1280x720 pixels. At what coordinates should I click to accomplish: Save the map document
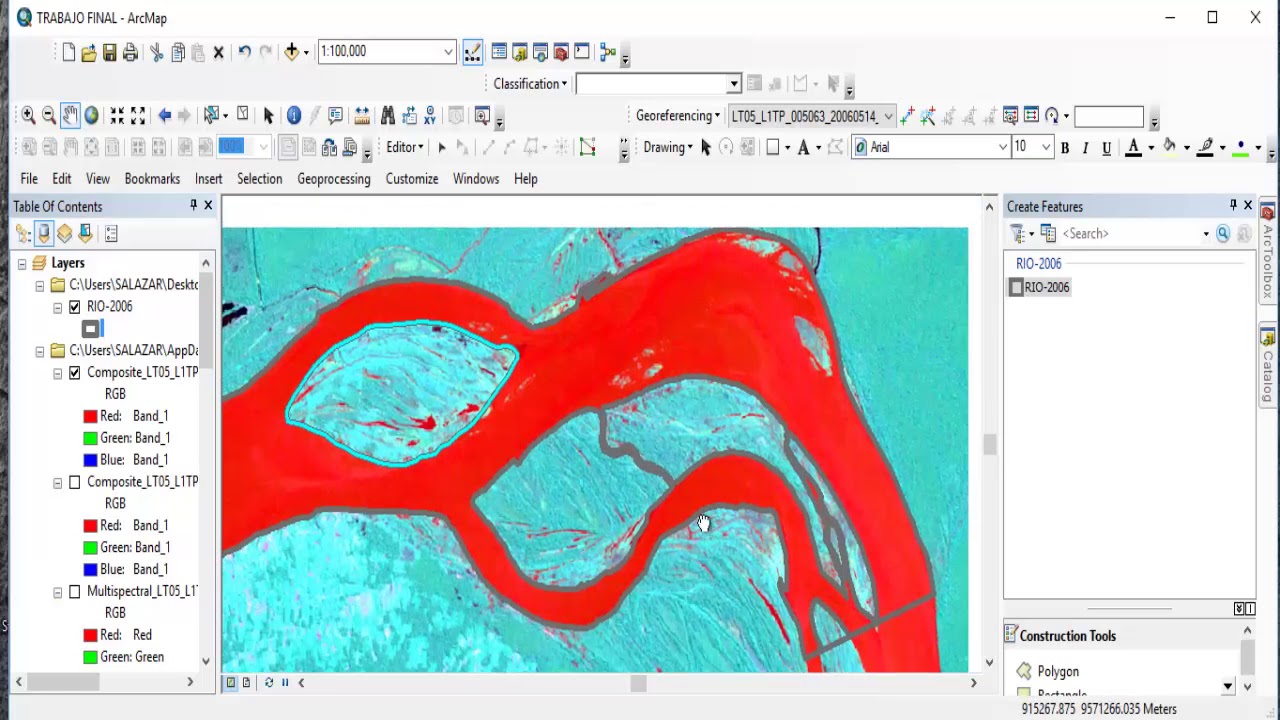click(x=110, y=52)
